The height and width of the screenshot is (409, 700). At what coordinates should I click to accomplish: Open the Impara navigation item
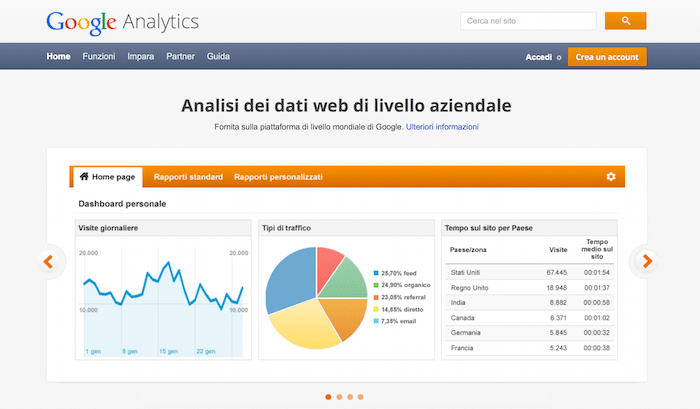tap(141, 56)
